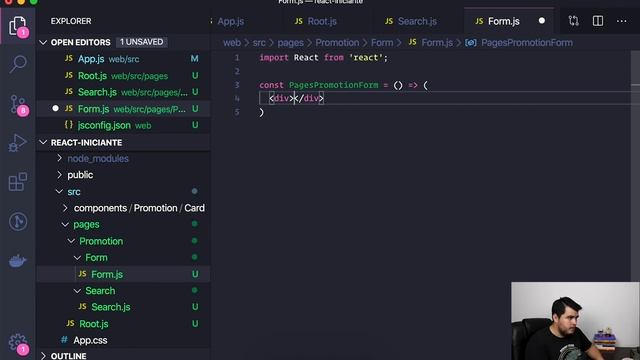
Task: Click line number 1 in gutter
Action: pyautogui.click(x=237, y=58)
